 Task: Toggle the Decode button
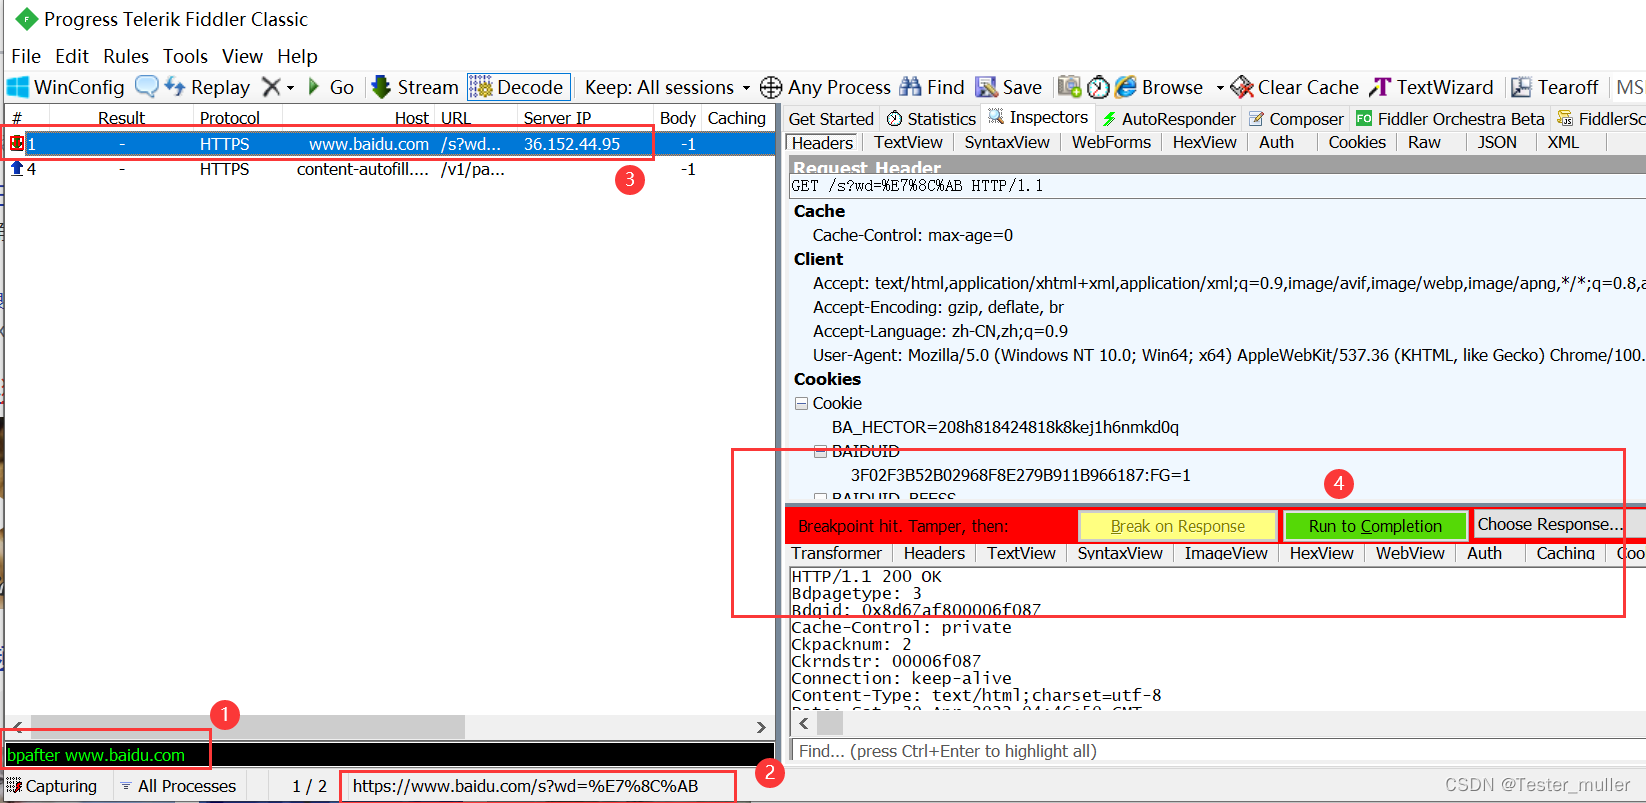pyautogui.click(x=518, y=87)
